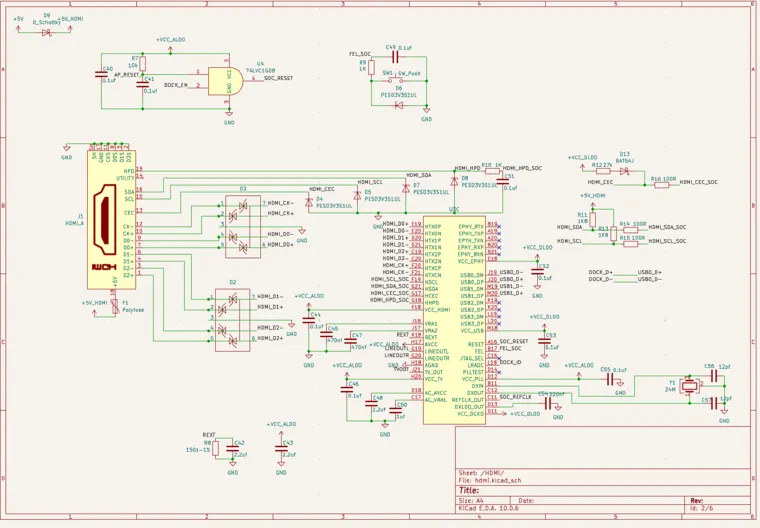
Task: Click the 'Sheet: /HDMI/' title block field
Action: 481,473
